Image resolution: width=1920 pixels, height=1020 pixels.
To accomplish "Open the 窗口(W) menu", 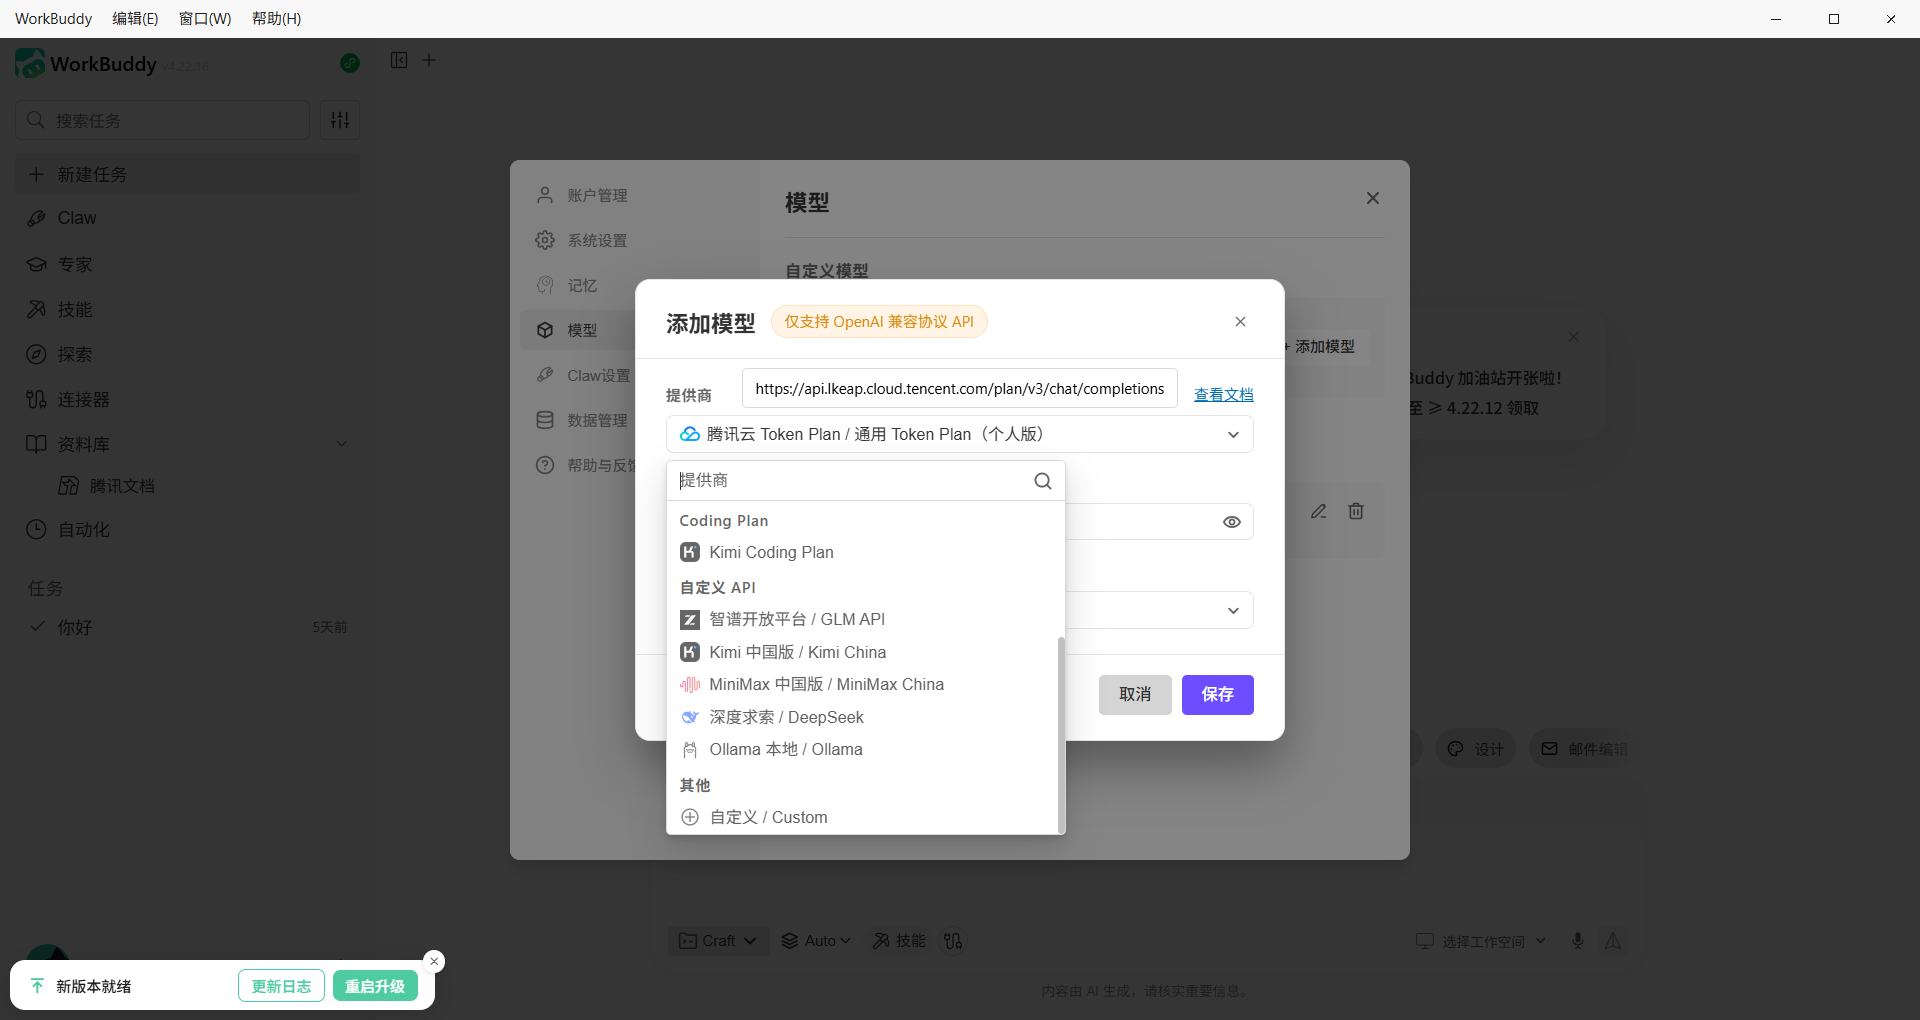I will (x=205, y=18).
